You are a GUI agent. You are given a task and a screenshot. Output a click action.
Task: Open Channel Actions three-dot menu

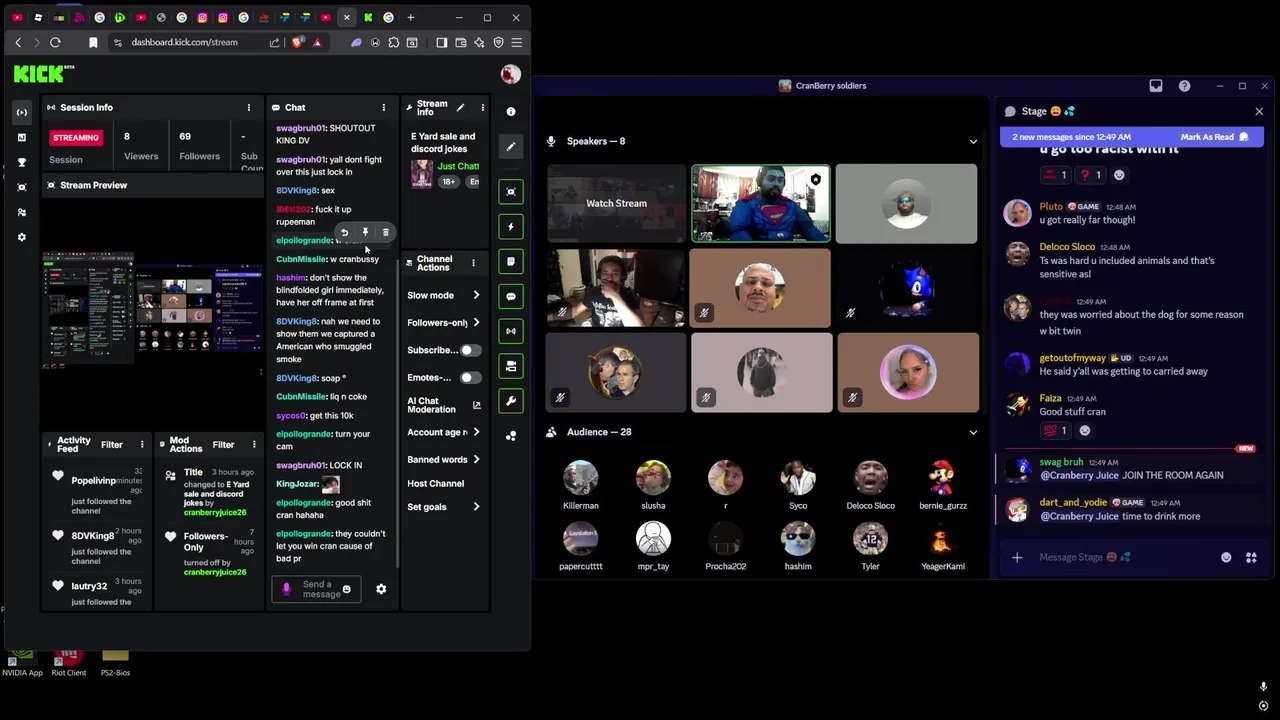point(473,263)
